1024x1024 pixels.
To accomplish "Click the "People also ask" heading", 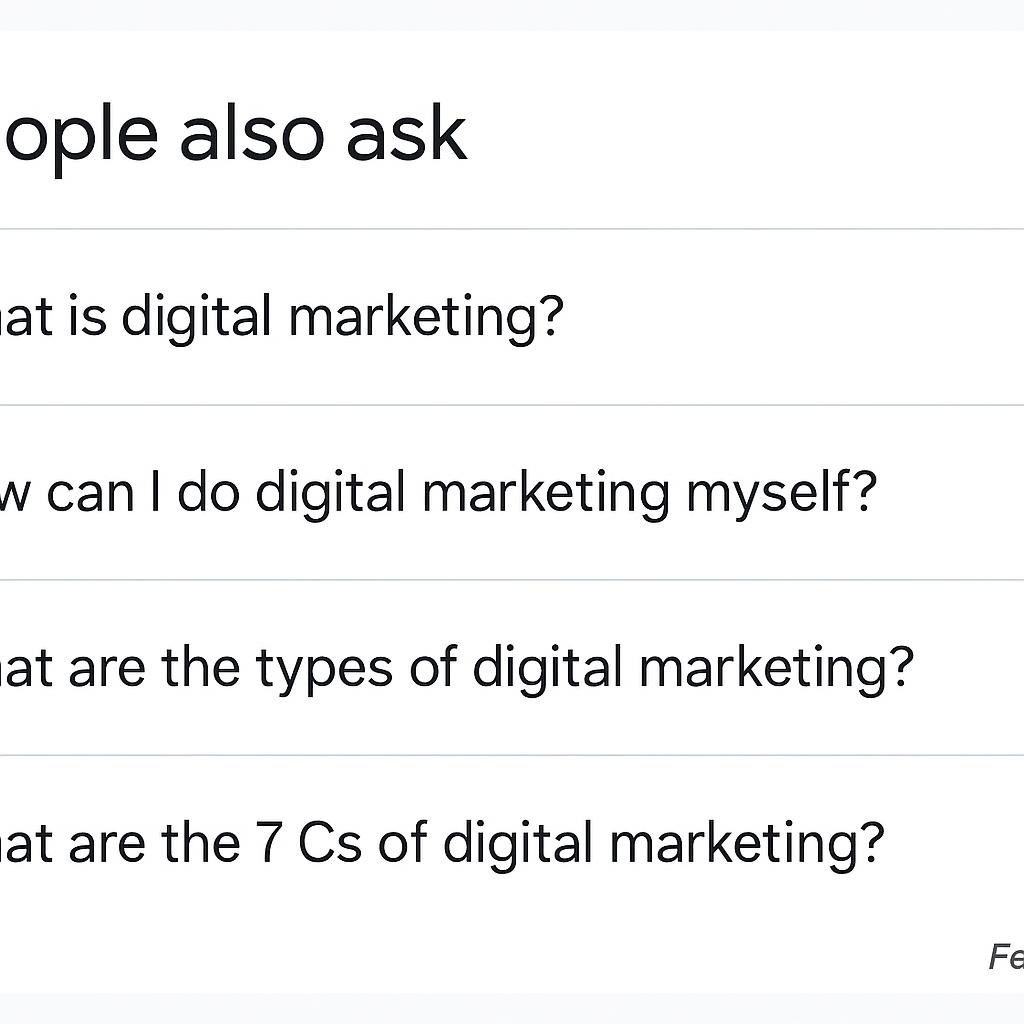I will [234, 134].
